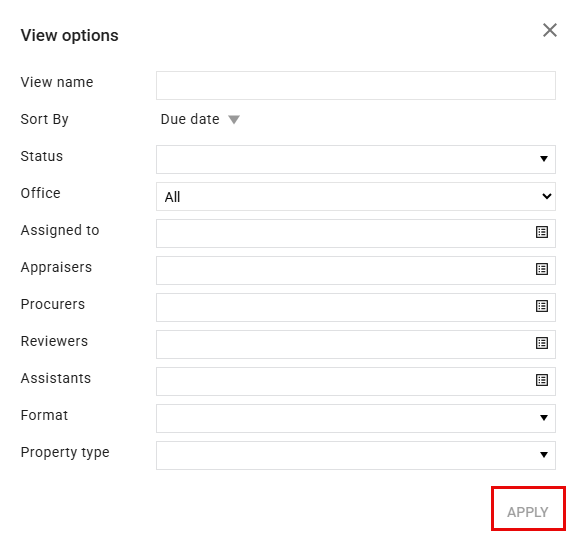The width and height of the screenshot is (576, 538).
Task: Expand the Status dropdown arrow
Action: (x=544, y=159)
